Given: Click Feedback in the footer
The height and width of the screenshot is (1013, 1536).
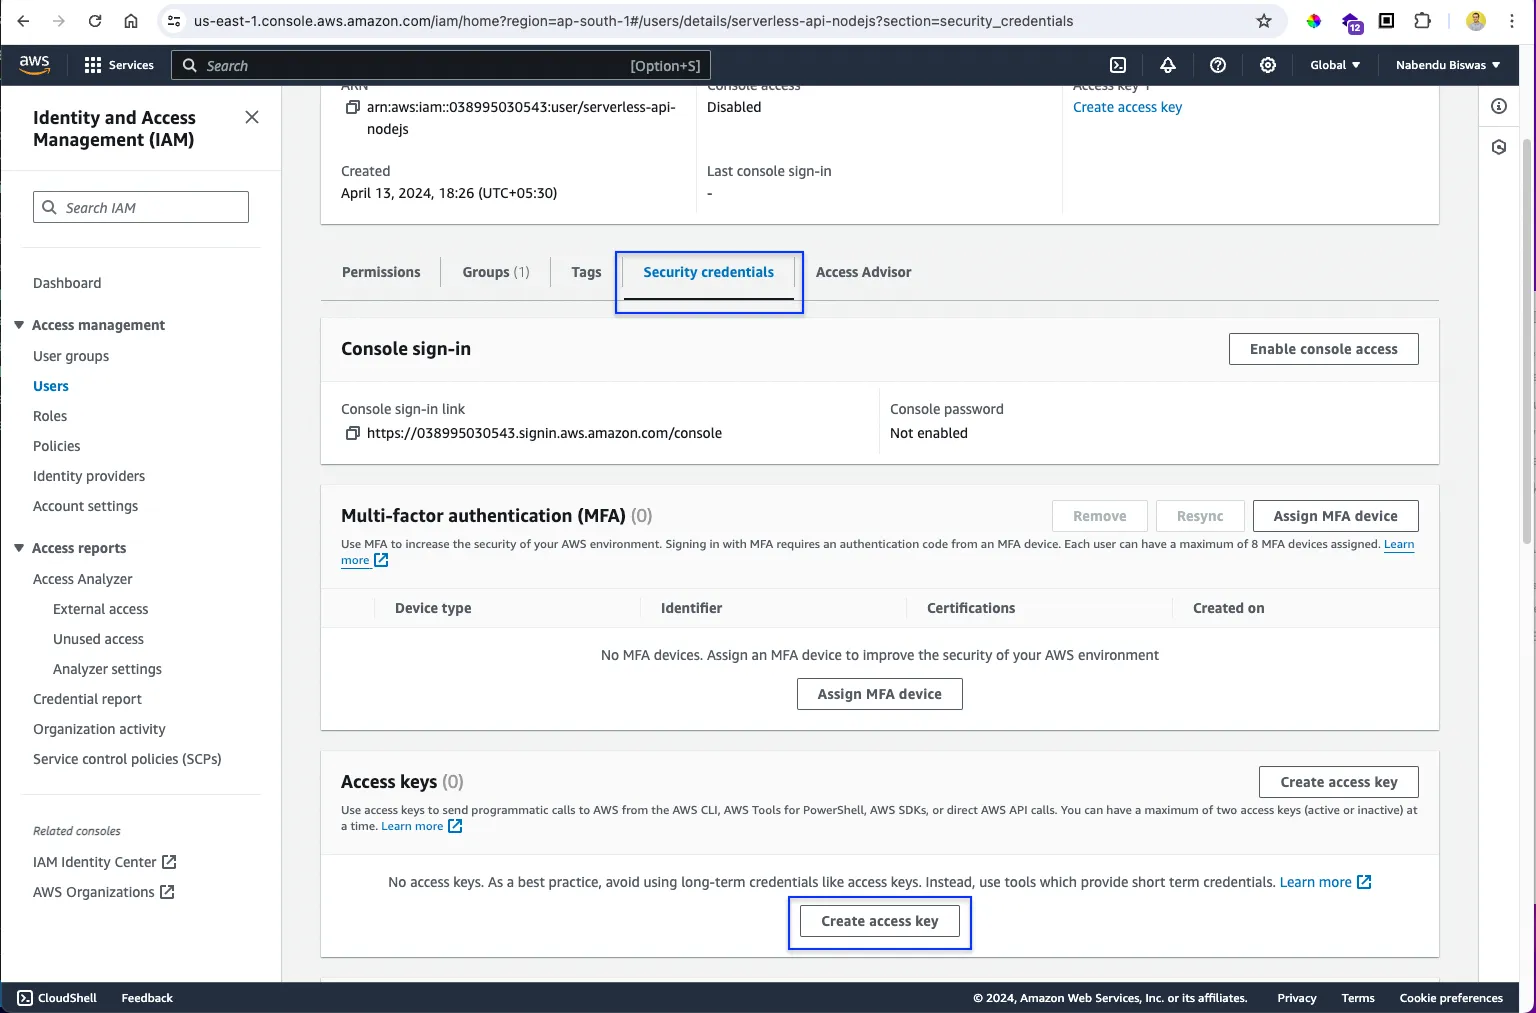Looking at the screenshot, I should (x=147, y=998).
